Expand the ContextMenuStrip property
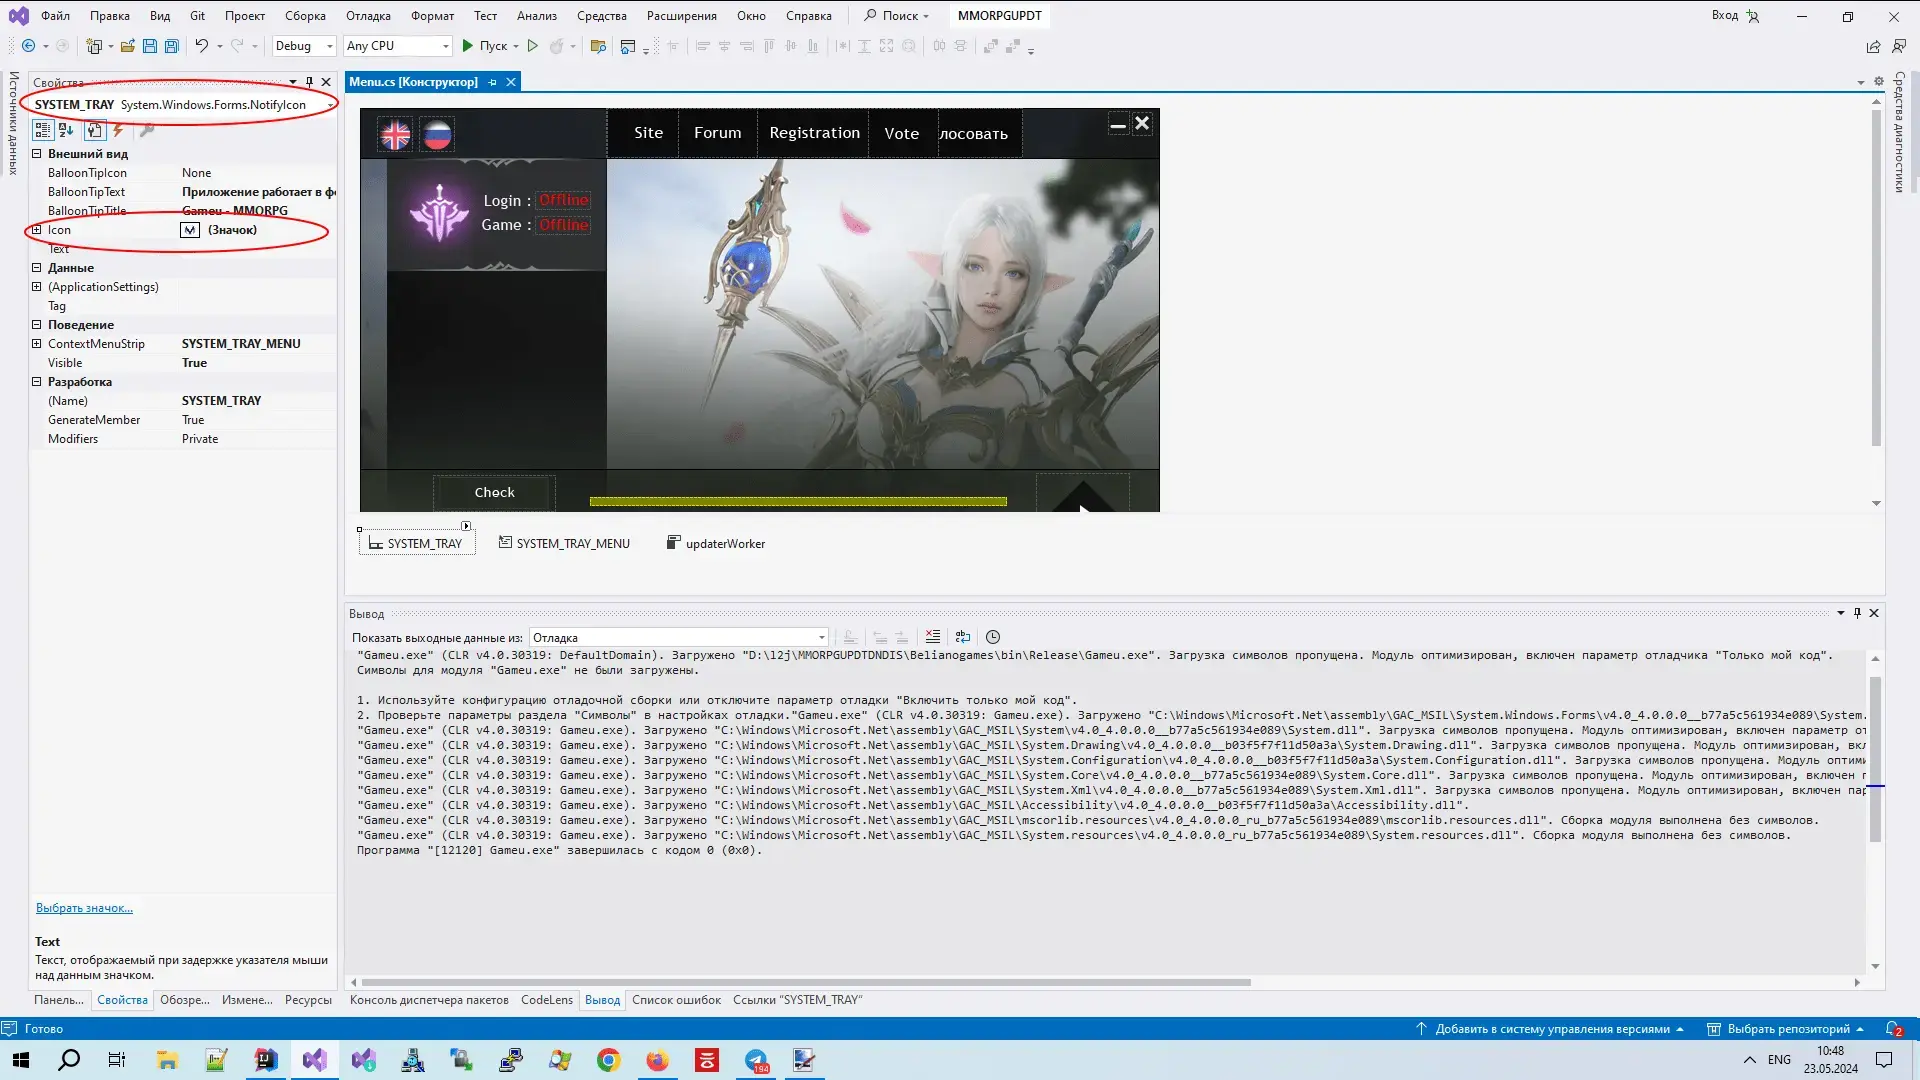This screenshot has height=1080, width=1920. pos(37,344)
